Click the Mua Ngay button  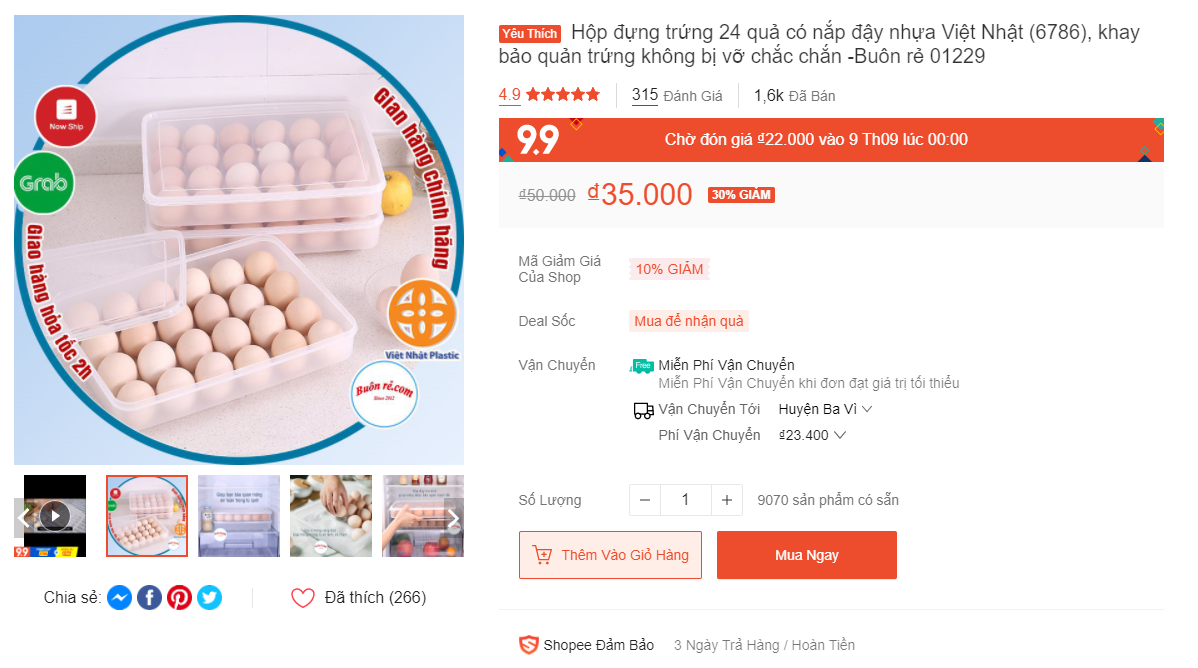[x=806, y=555]
